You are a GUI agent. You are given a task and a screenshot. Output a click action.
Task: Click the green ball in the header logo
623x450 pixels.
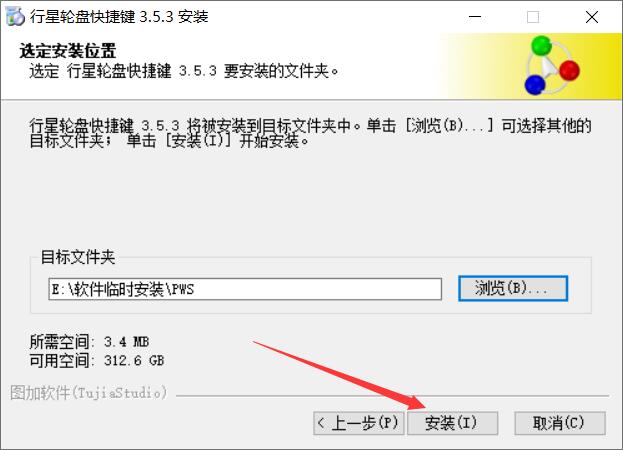tap(541, 45)
